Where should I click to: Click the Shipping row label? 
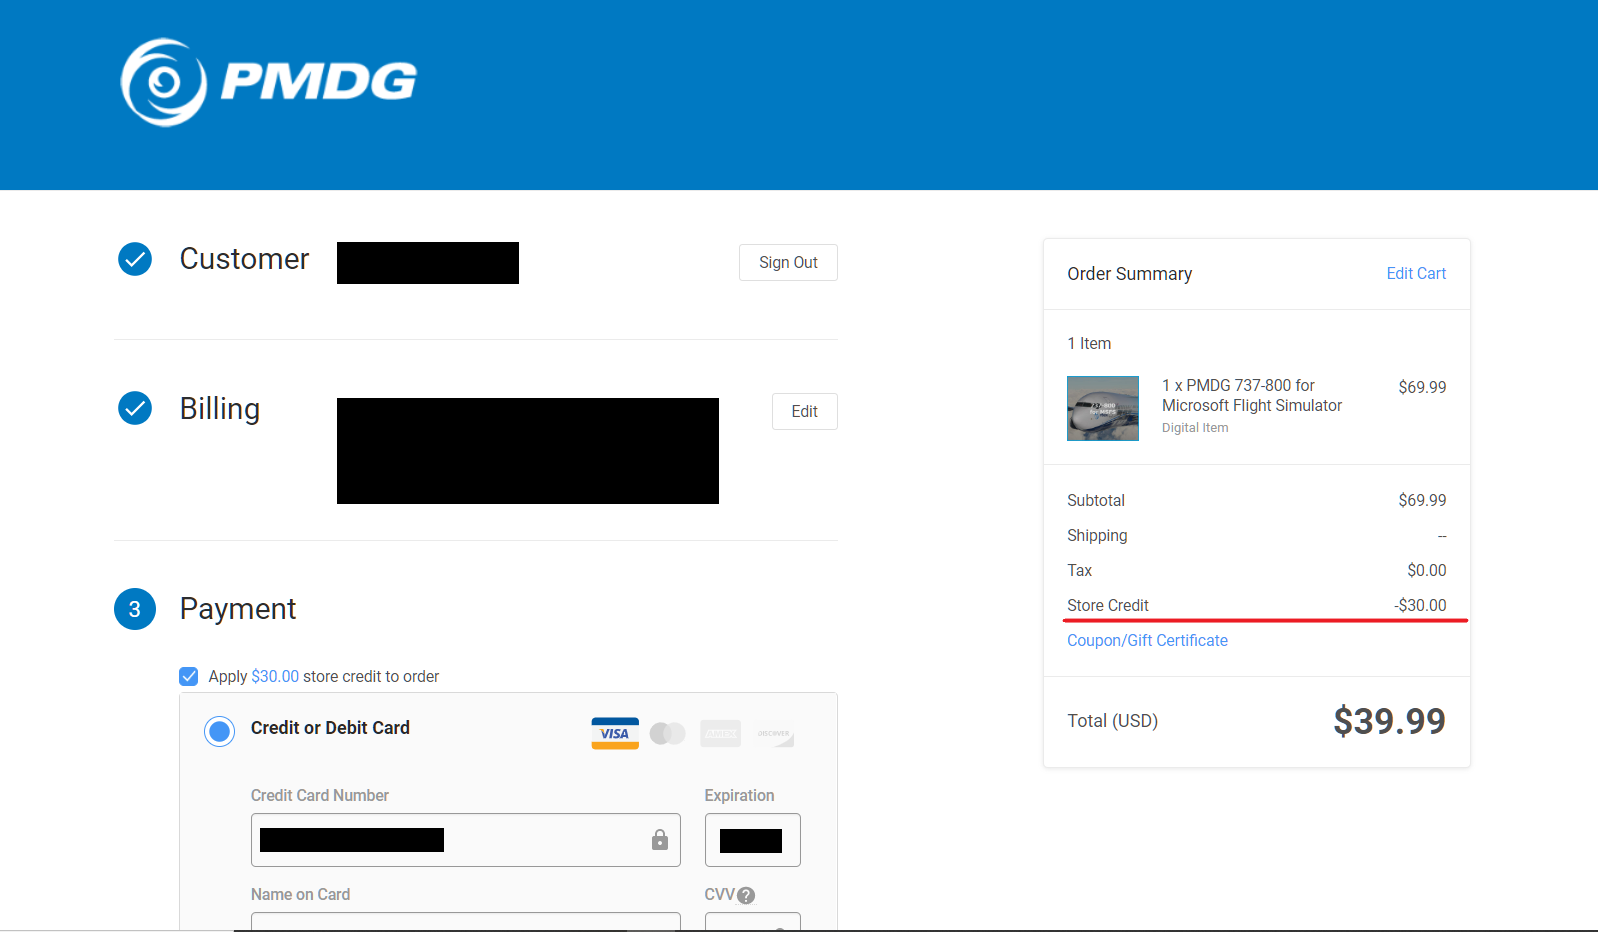(1097, 536)
